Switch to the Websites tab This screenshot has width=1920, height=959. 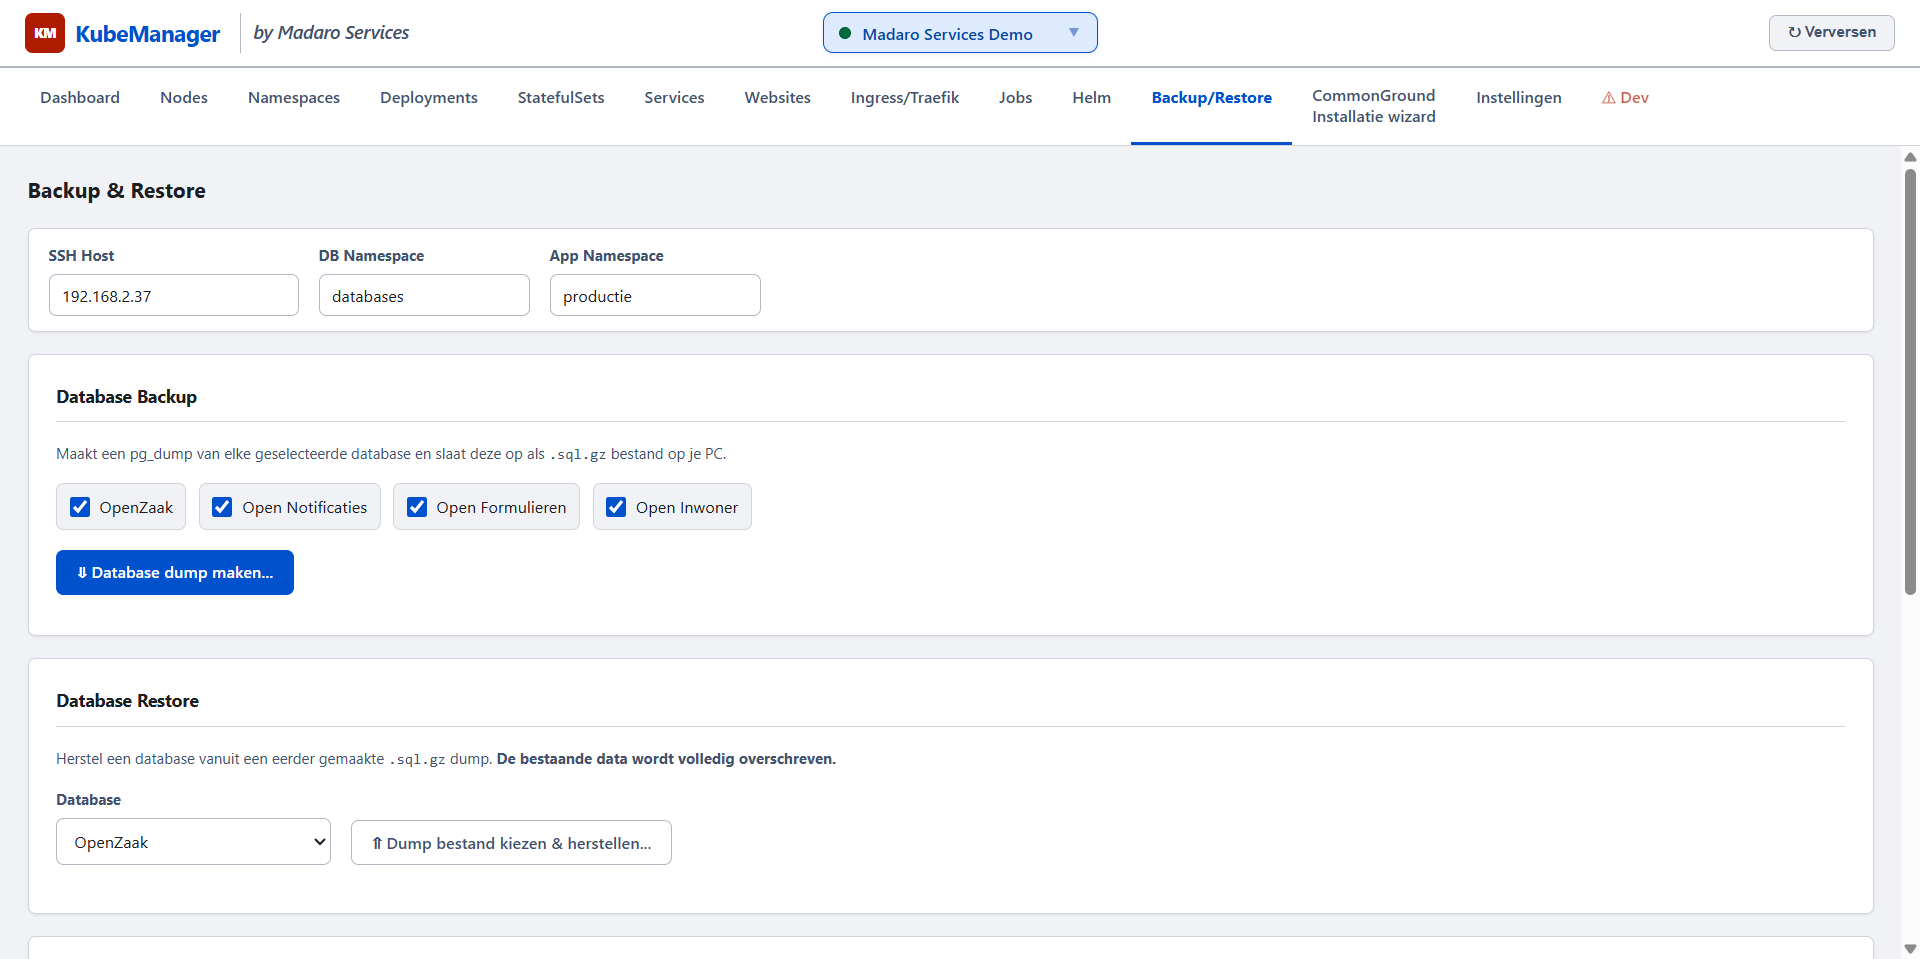point(777,97)
